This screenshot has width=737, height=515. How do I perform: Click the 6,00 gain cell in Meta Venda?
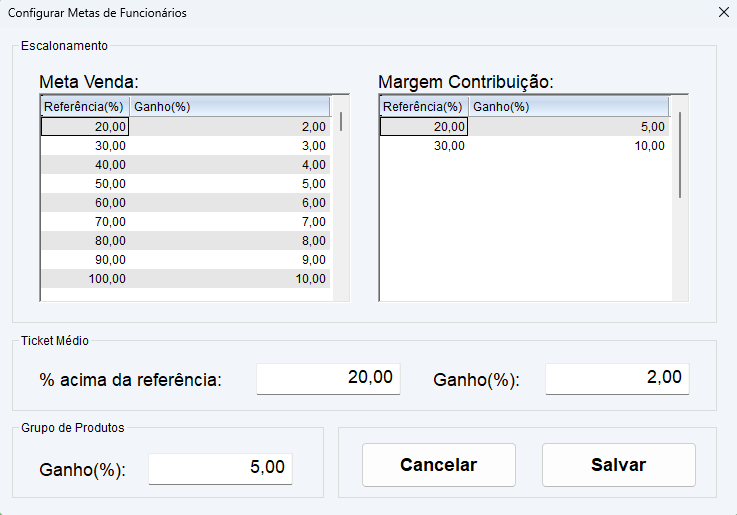tap(230, 203)
